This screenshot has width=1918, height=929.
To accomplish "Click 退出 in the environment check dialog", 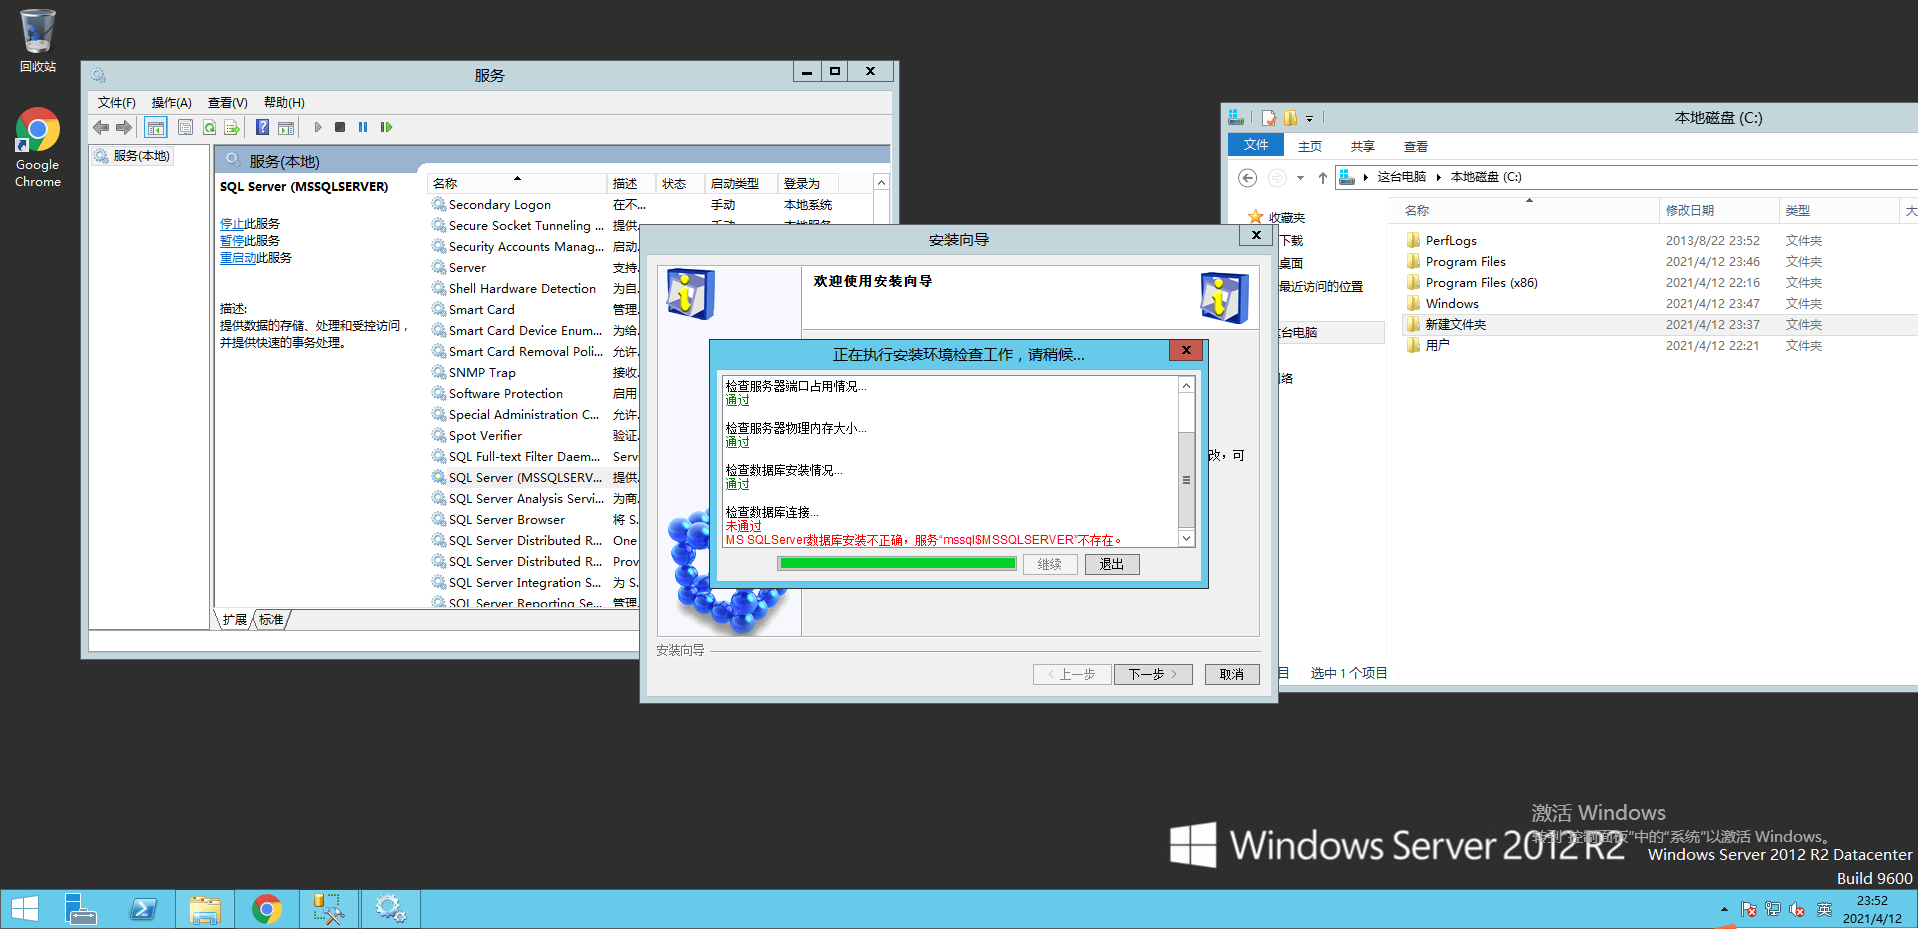I will (1112, 565).
